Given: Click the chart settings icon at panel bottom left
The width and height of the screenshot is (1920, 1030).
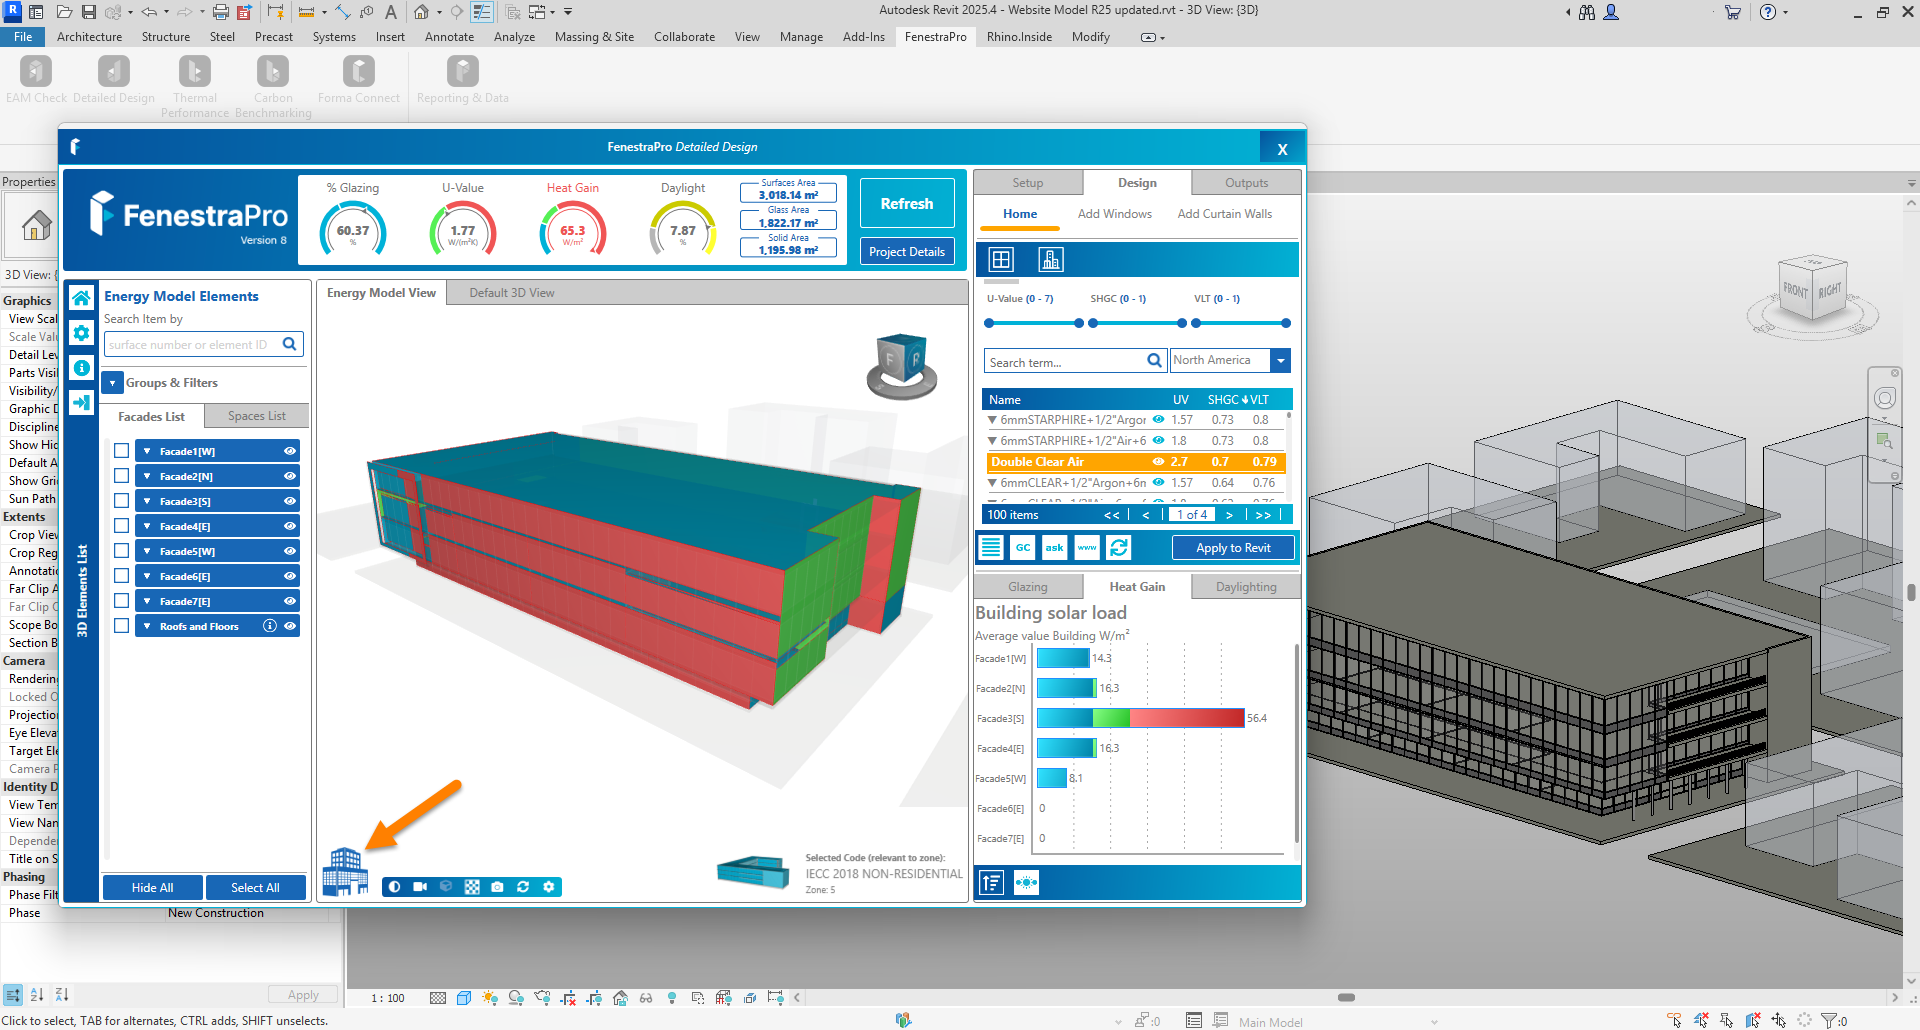Looking at the screenshot, I should click(x=991, y=882).
